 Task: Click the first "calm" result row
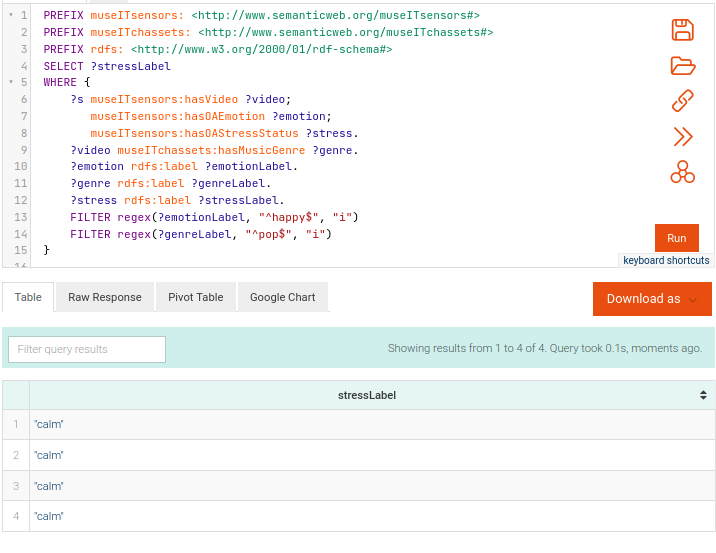tap(49, 425)
